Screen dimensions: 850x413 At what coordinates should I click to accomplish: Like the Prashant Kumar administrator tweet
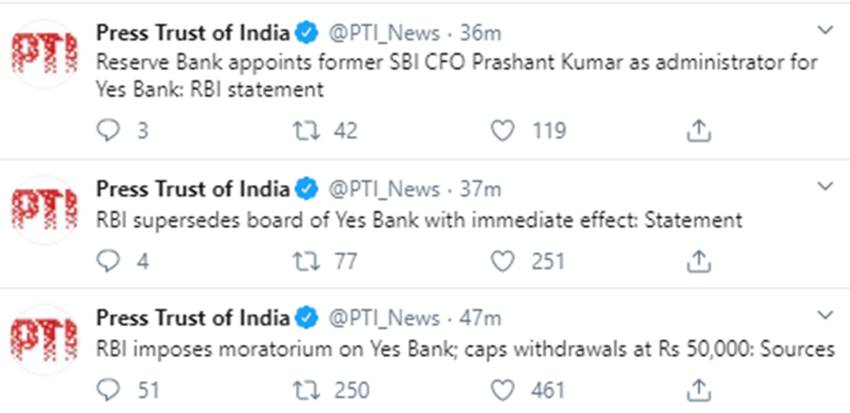[504, 131]
